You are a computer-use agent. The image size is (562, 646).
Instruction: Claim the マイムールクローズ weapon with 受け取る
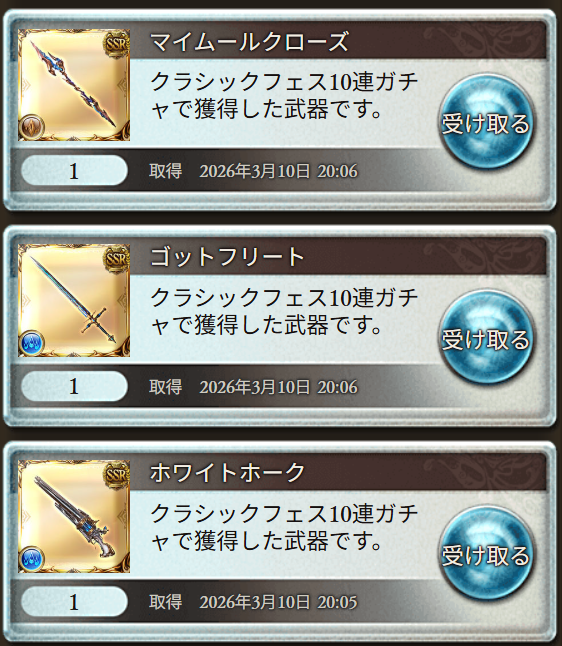coord(486,122)
